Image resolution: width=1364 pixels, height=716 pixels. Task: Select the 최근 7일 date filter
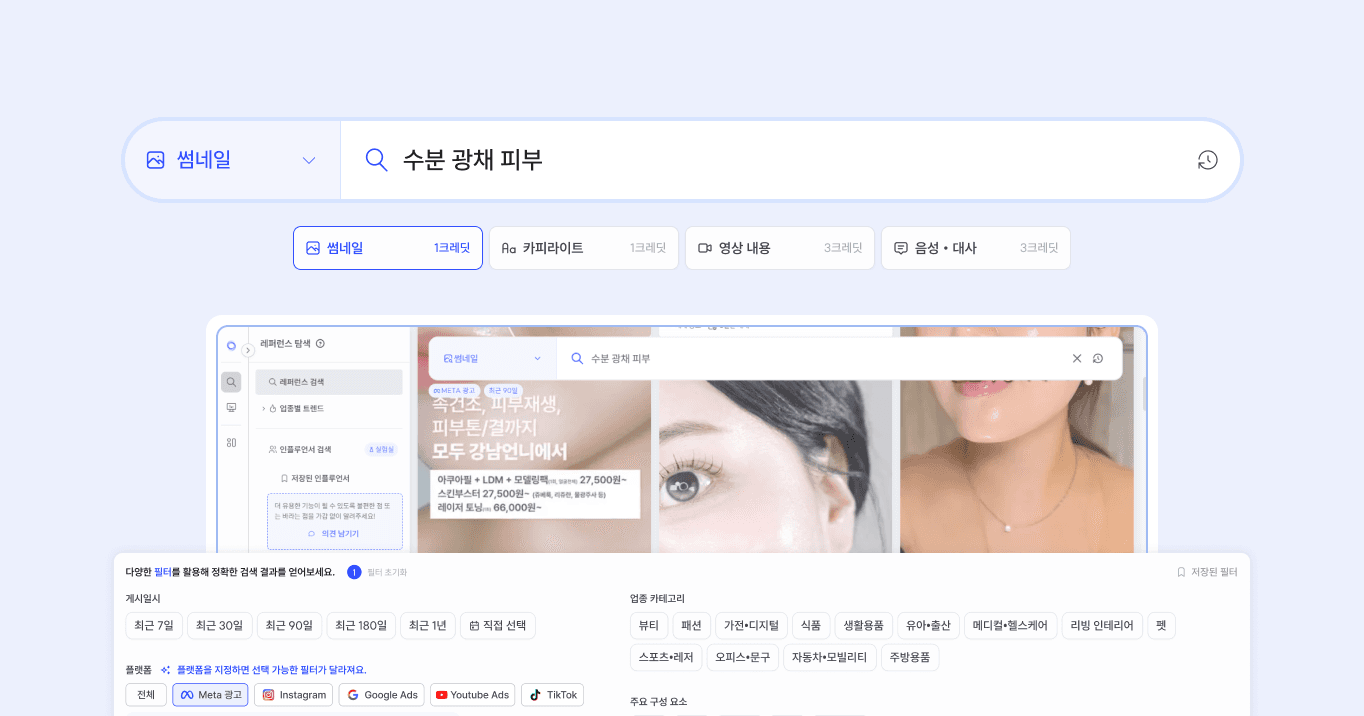point(154,626)
